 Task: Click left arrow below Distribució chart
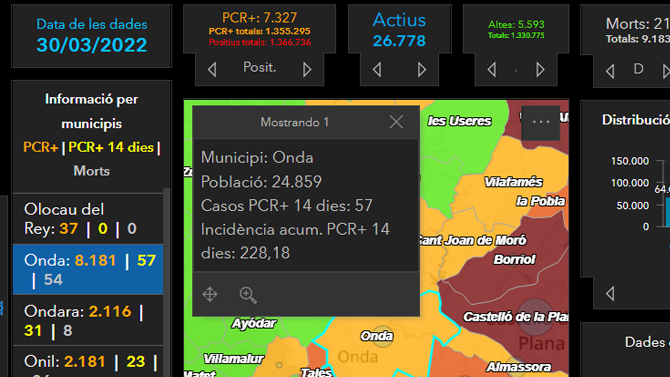pyautogui.click(x=610, y=293)
